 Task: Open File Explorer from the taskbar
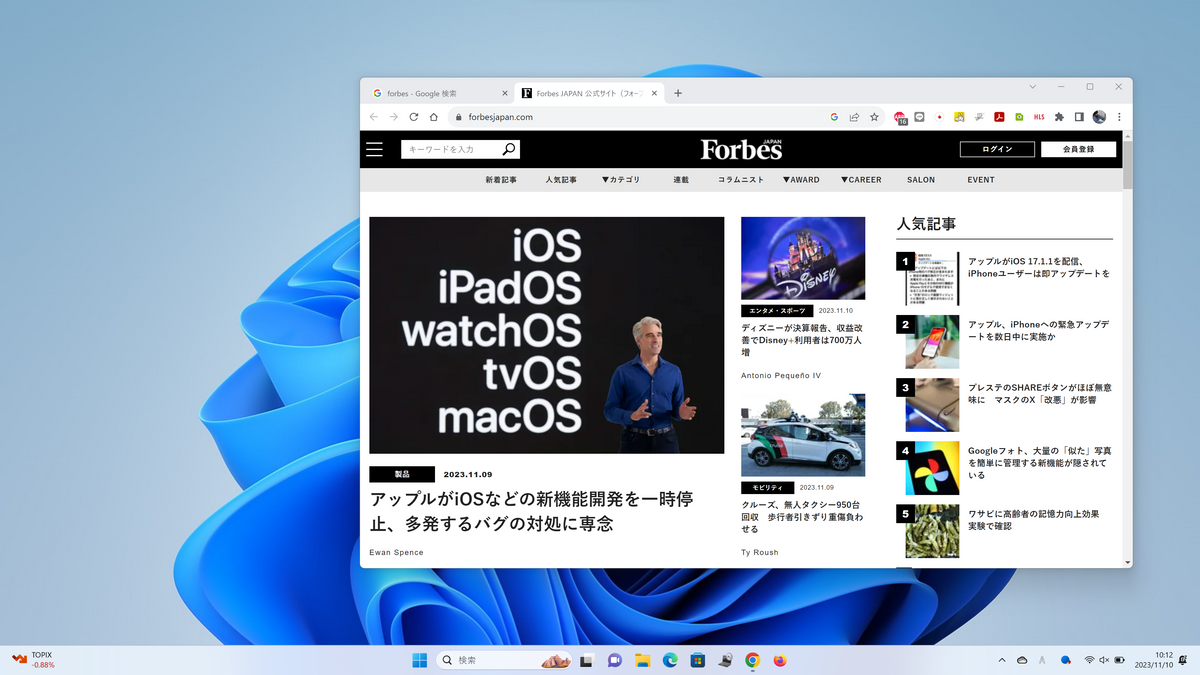[x=642, y=660]
